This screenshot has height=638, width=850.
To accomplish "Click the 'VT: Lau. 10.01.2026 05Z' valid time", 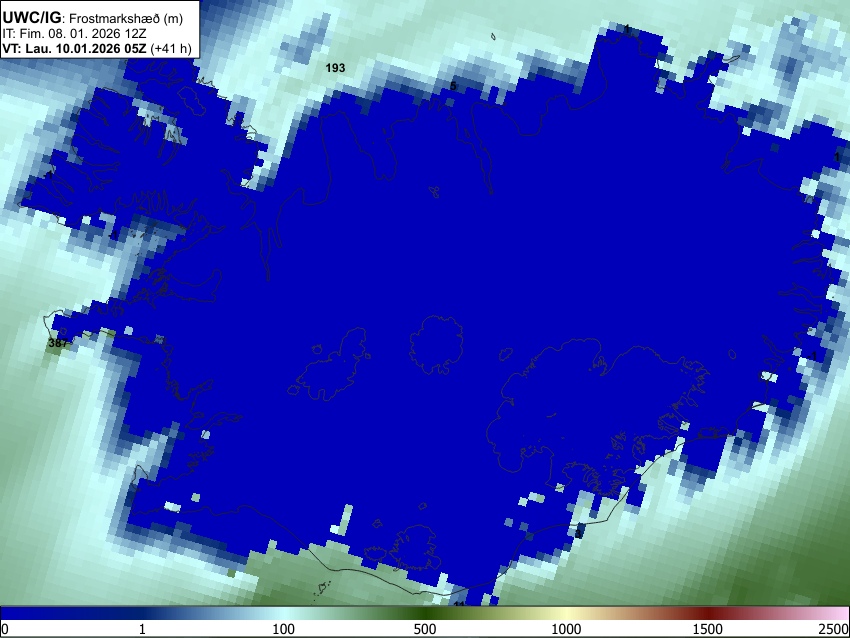I will click(74, 48).
